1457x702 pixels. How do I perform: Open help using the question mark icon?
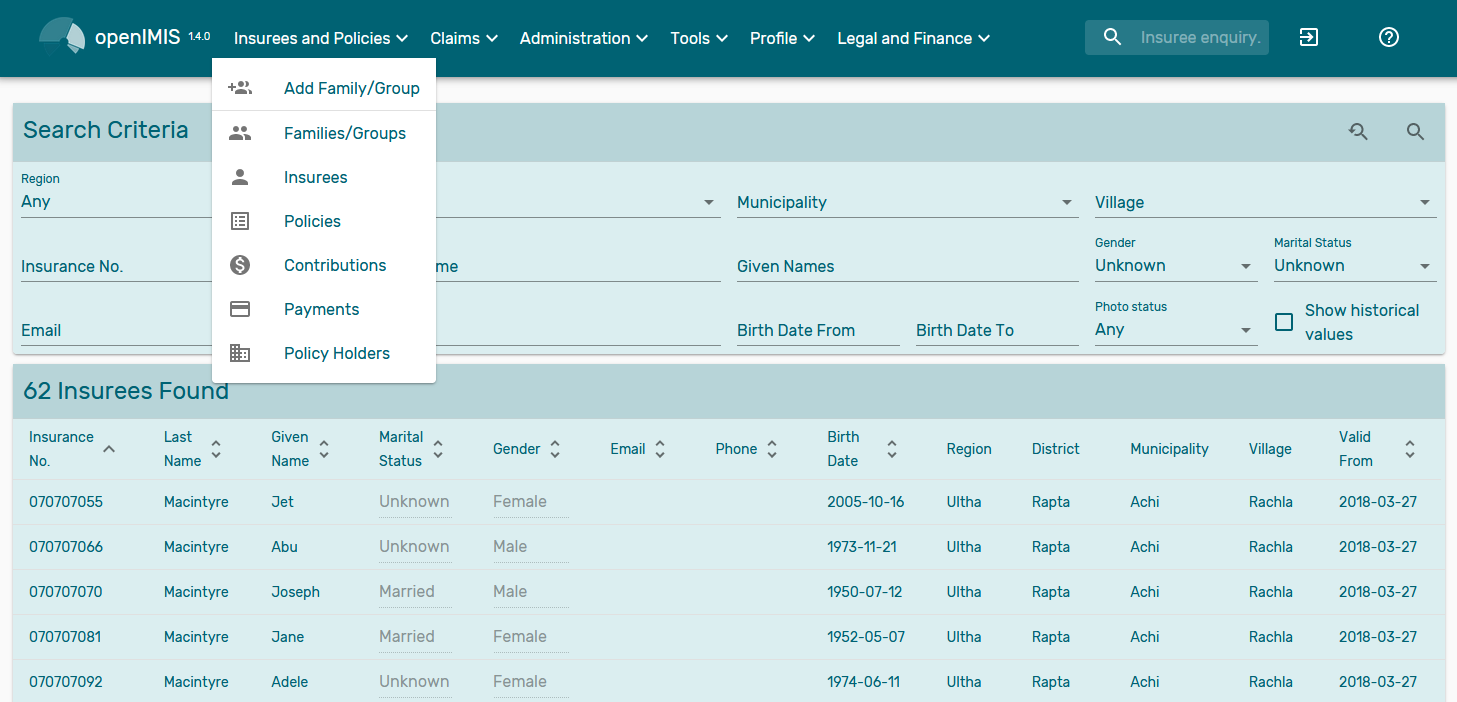pos(1388,37)
